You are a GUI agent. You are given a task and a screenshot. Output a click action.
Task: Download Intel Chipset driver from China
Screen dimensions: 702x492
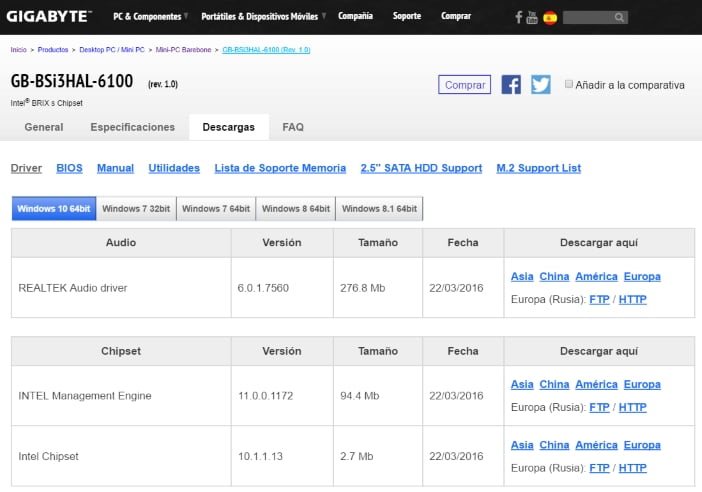(x=554, y=445)
